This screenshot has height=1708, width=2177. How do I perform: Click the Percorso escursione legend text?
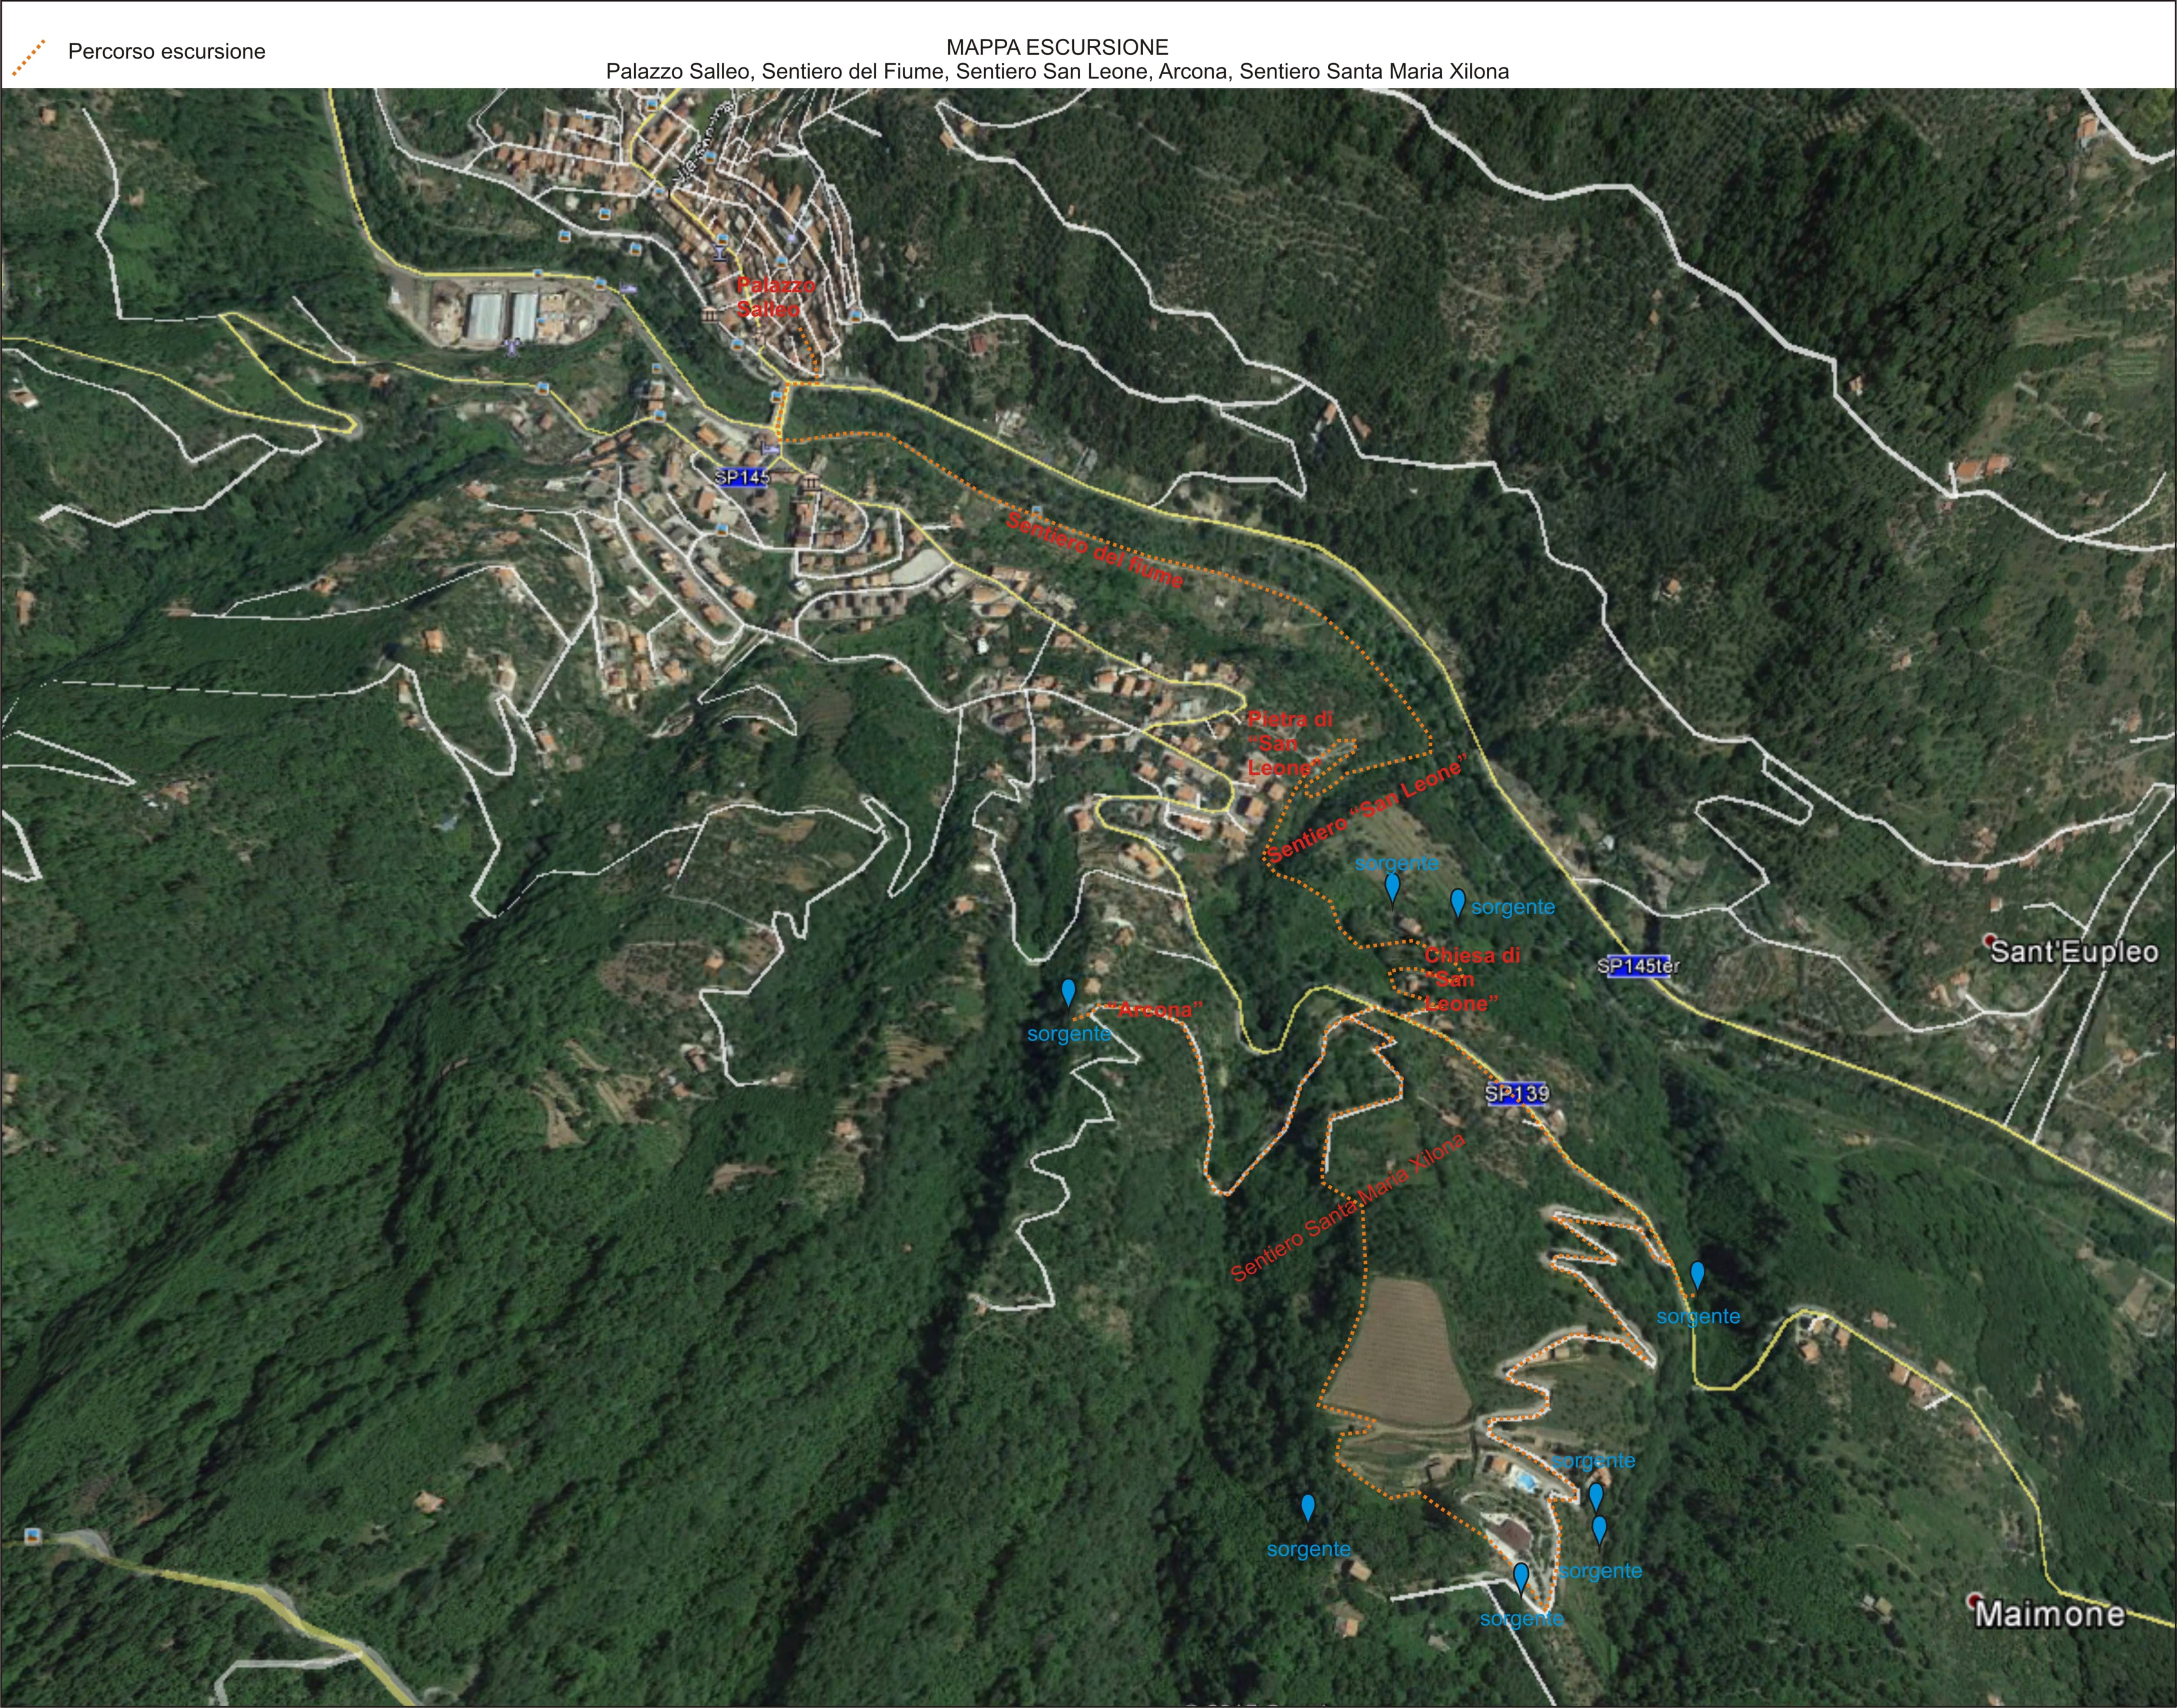(x=167, y=52)
